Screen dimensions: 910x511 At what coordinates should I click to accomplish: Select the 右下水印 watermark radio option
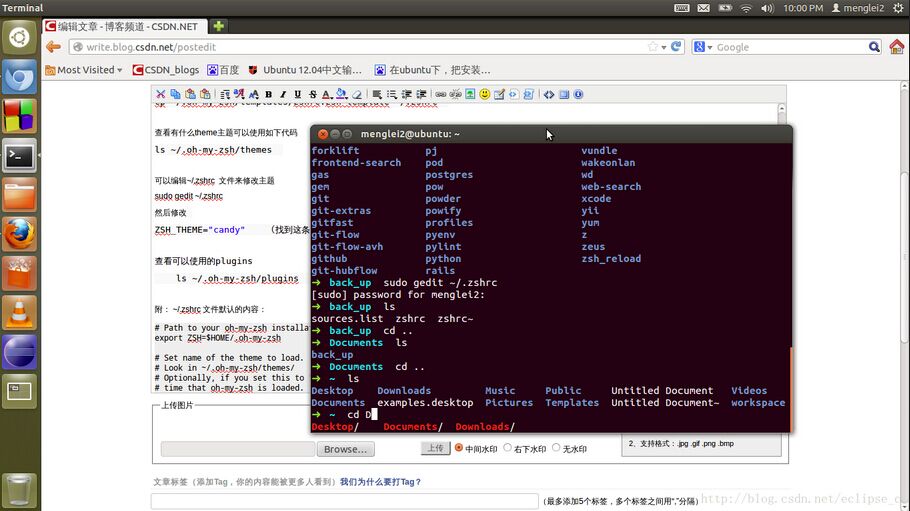[x=508, y=448]
